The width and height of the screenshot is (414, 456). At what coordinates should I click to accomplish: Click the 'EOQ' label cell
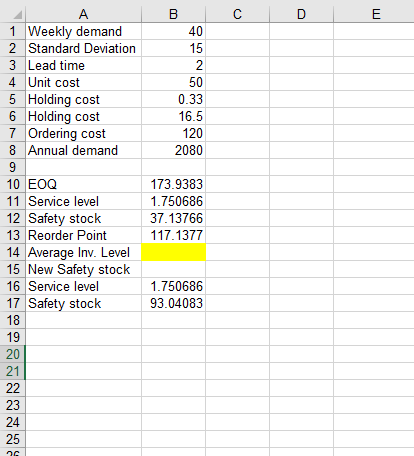[x=83, y=184]
